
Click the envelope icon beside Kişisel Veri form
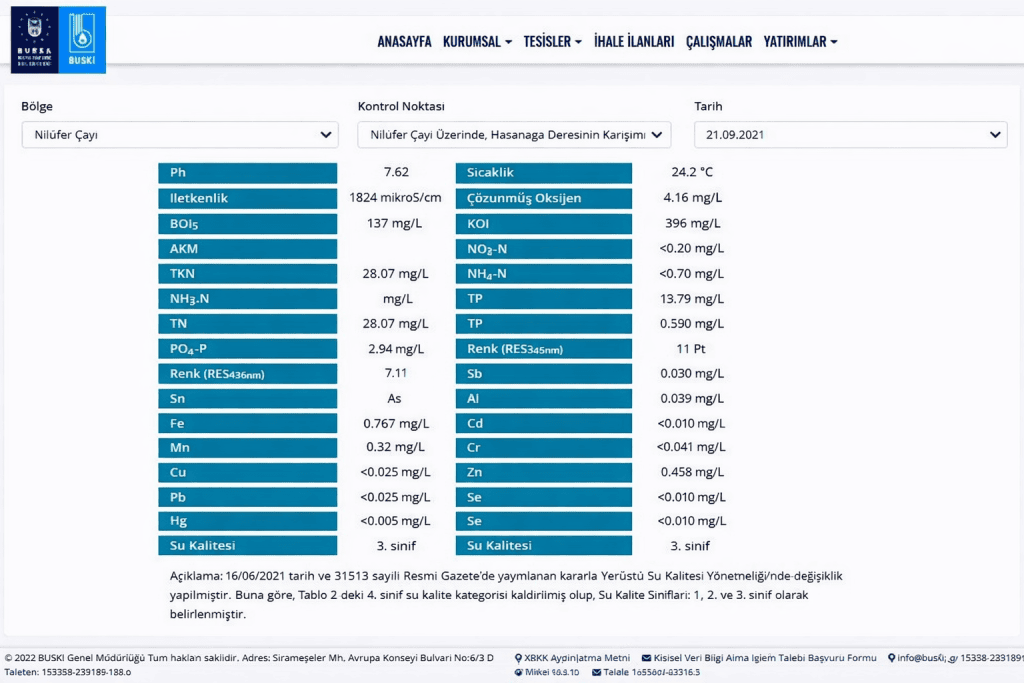(x=646, y=658)
